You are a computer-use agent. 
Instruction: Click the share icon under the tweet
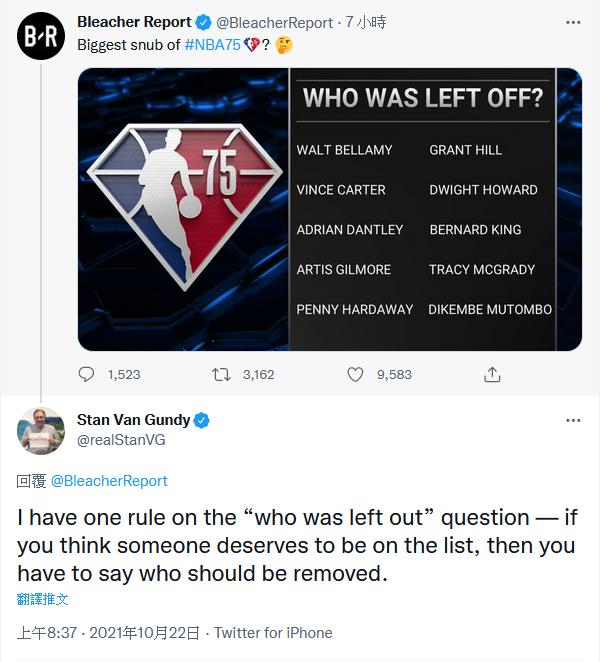click(x=491, y=374)
